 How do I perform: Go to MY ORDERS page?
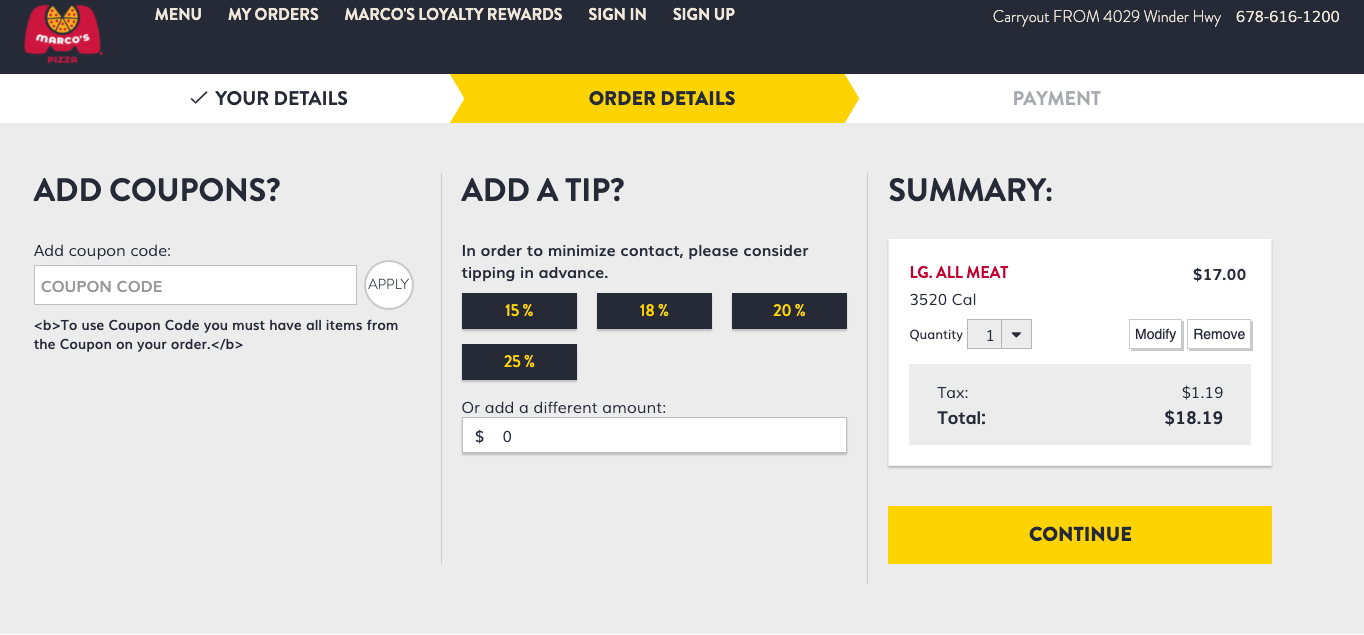click(273, 15)
